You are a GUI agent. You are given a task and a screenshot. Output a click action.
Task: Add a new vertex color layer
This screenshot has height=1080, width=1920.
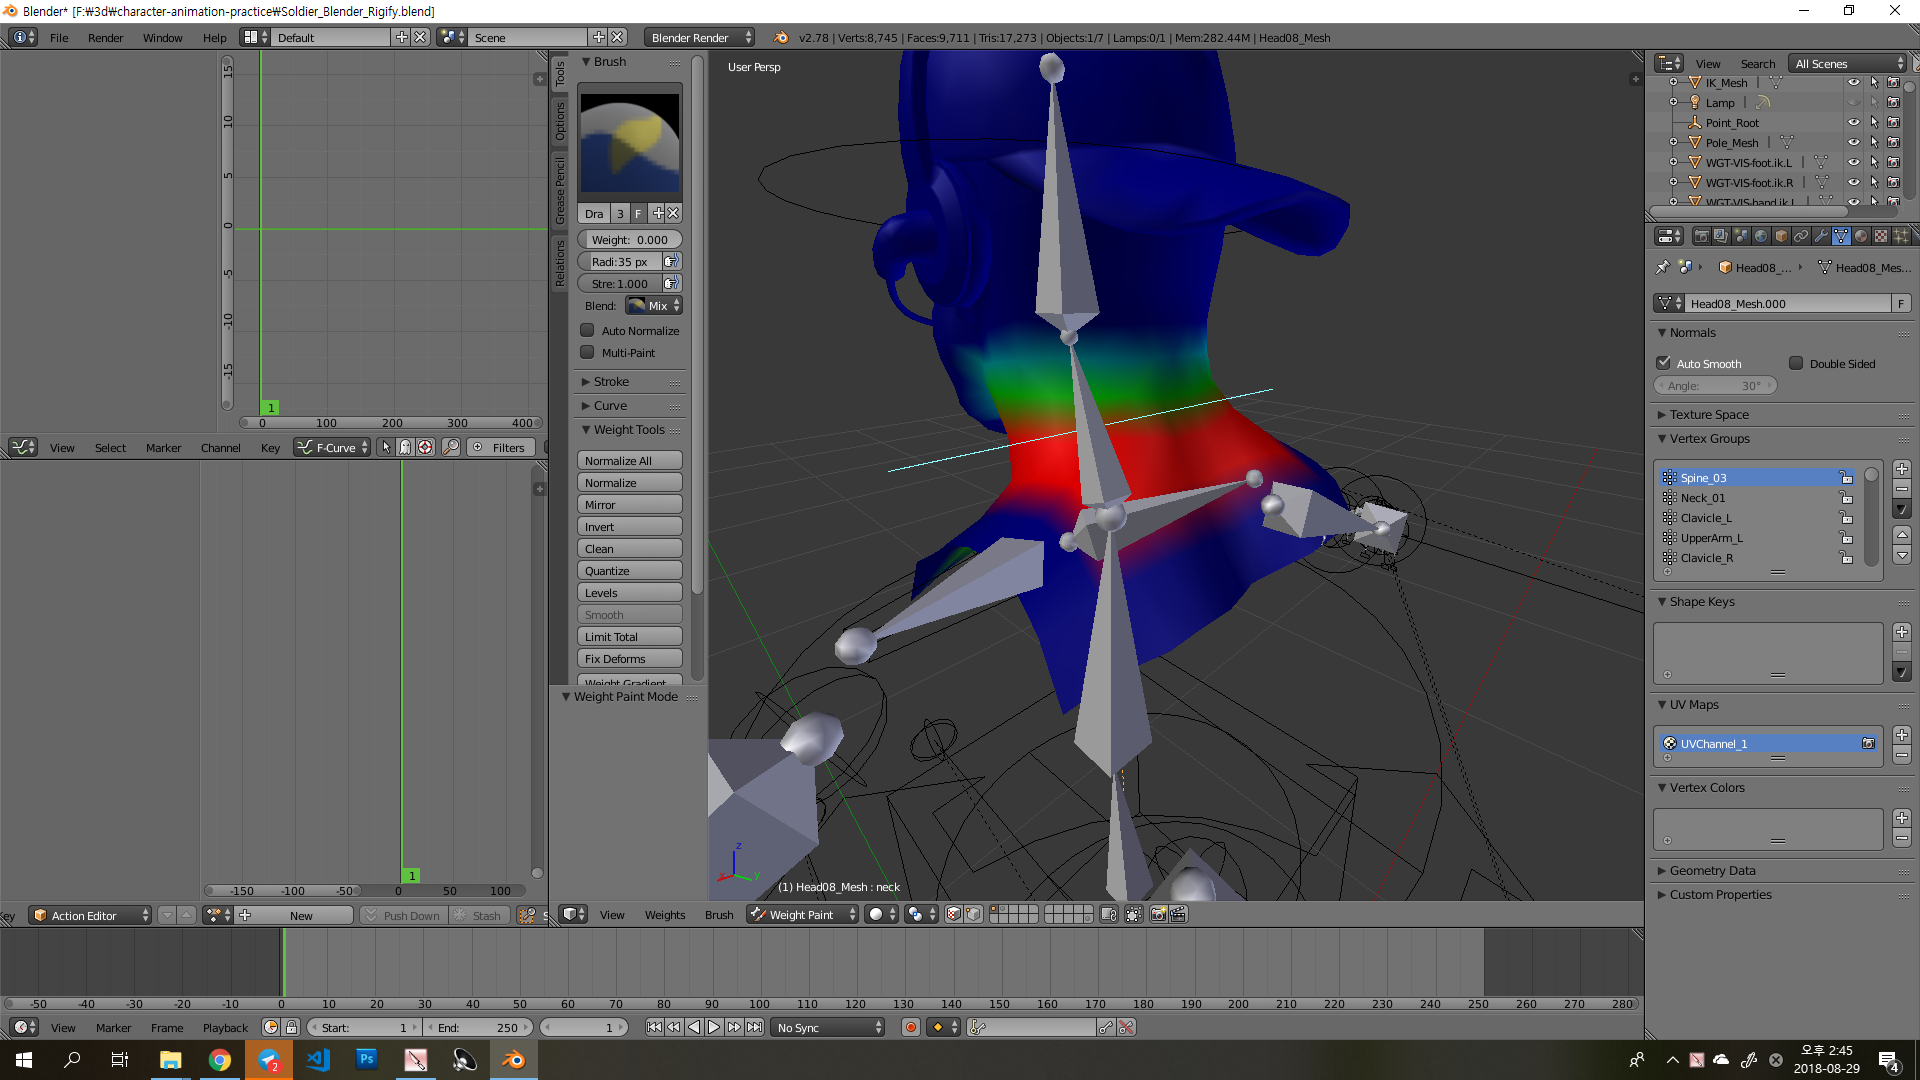tap(1902, 818)
